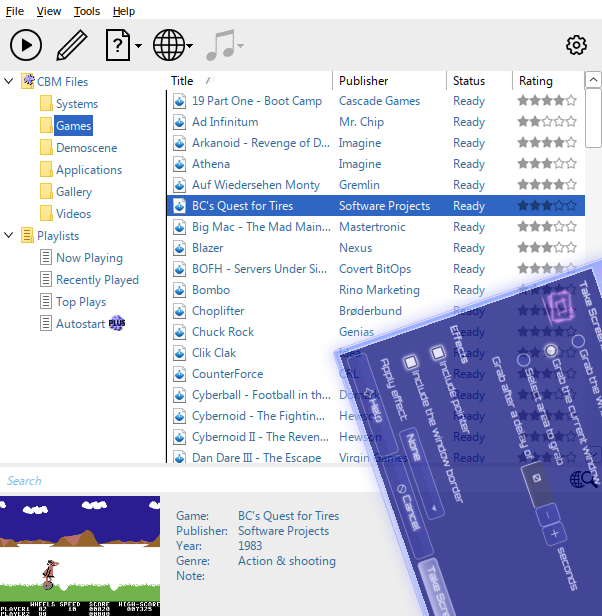
Task: Sort by the Rating column header
Action: [x=549, y=81]
